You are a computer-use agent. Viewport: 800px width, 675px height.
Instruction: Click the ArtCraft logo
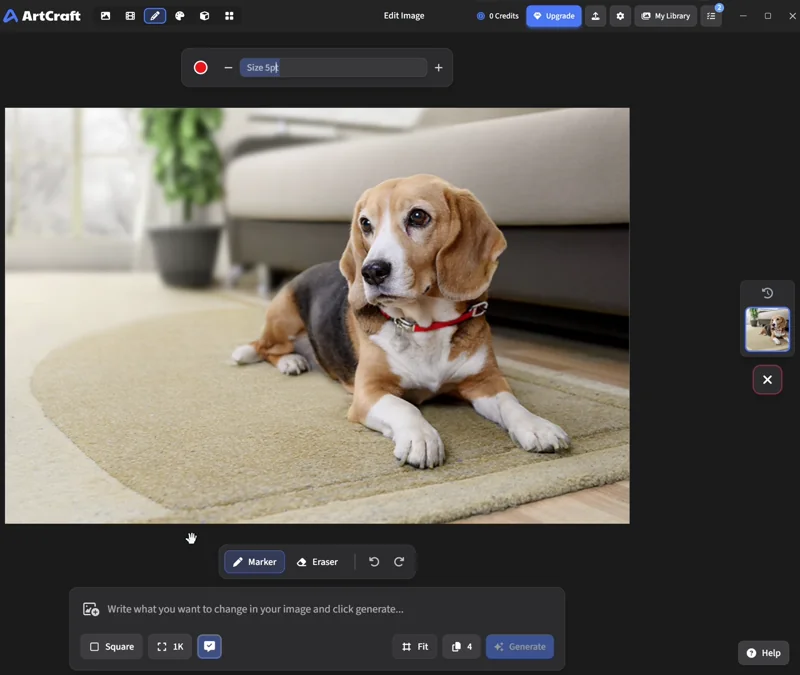tap(42, 16)
